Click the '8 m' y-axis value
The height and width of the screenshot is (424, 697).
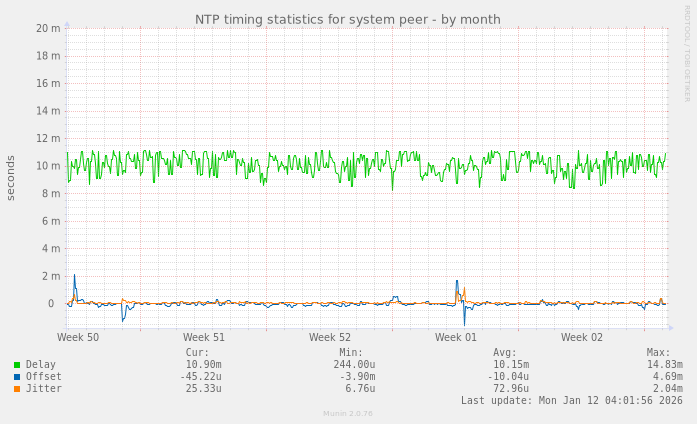coord(51,194)
